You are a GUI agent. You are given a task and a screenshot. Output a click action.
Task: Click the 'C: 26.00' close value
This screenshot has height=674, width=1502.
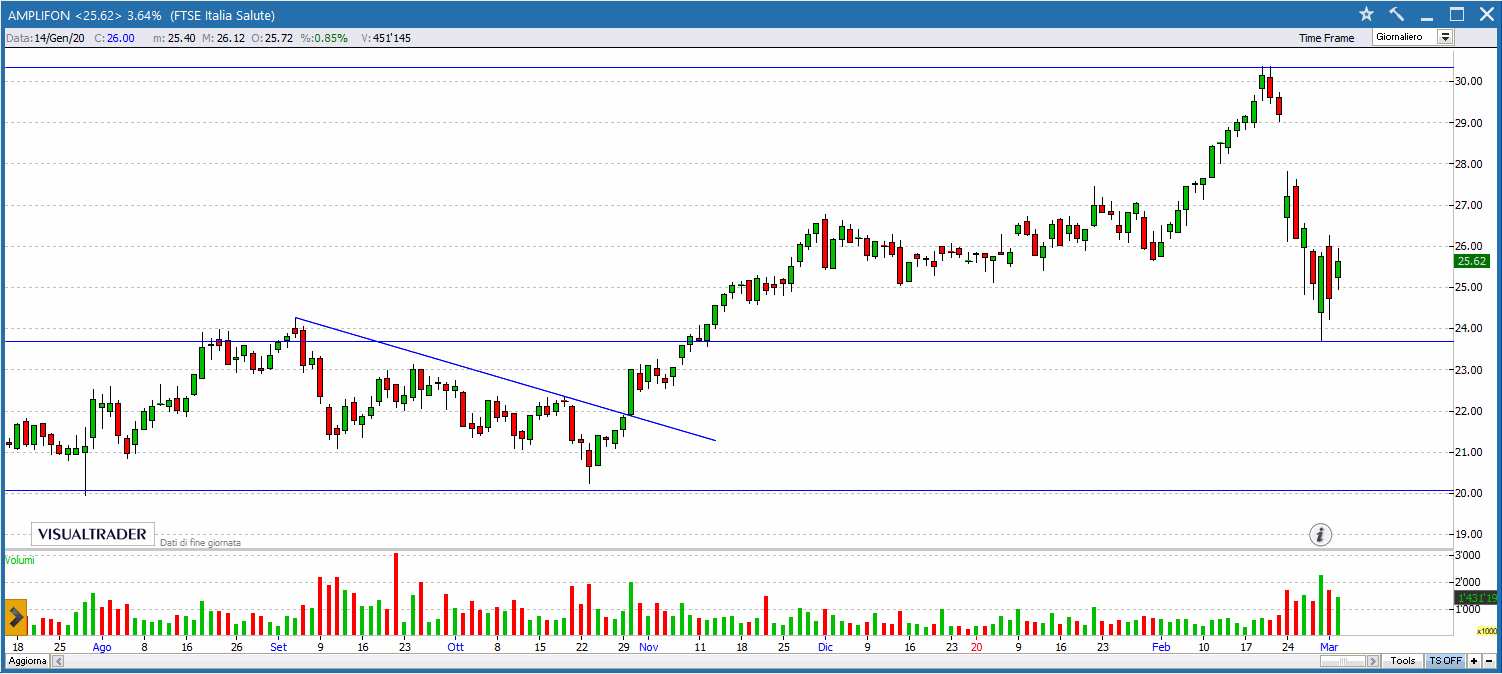[x=114, y=38]
